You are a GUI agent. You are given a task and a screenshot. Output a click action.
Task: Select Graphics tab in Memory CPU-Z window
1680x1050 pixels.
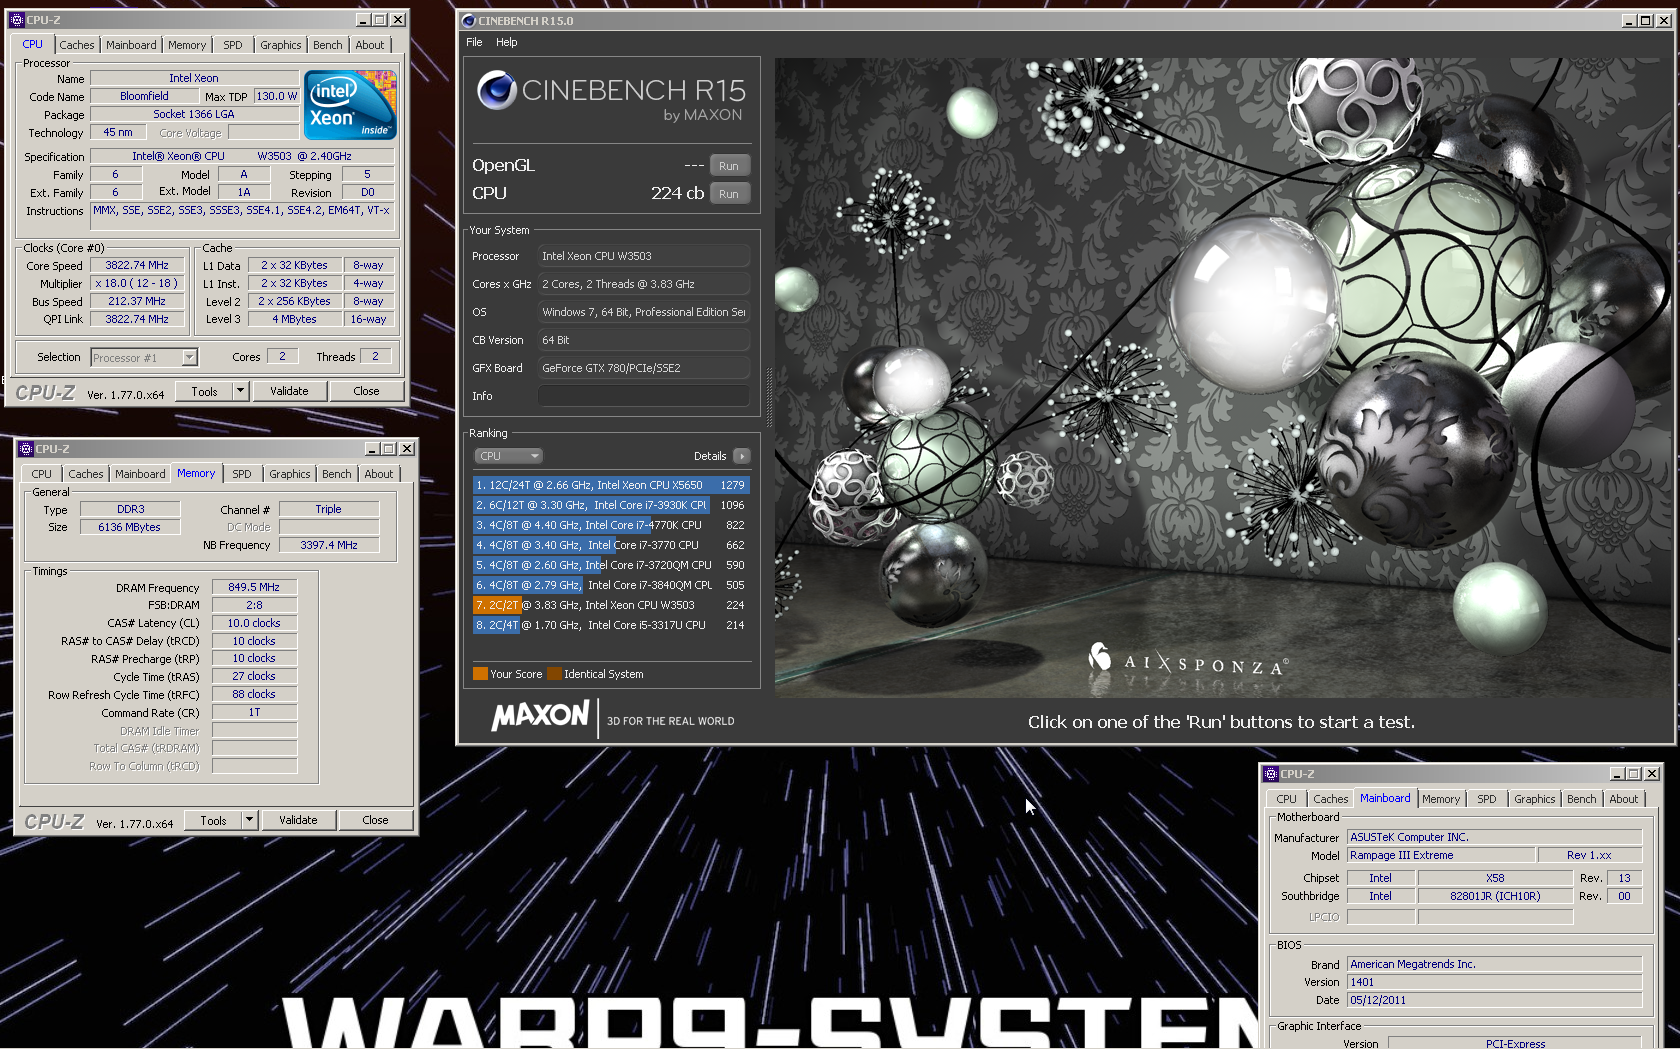pyautogui.click(x=289, y=474)
